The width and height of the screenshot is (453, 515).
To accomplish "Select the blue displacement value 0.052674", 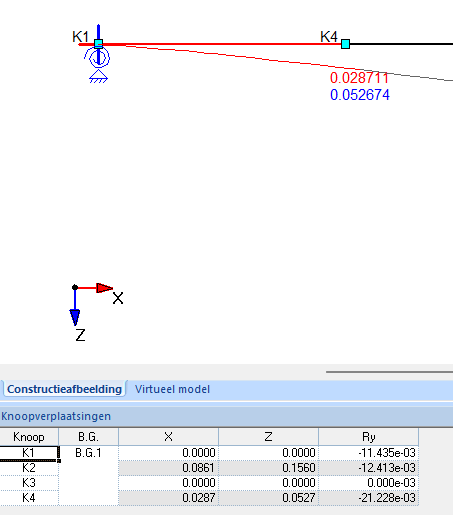I will tap(360, 95).
